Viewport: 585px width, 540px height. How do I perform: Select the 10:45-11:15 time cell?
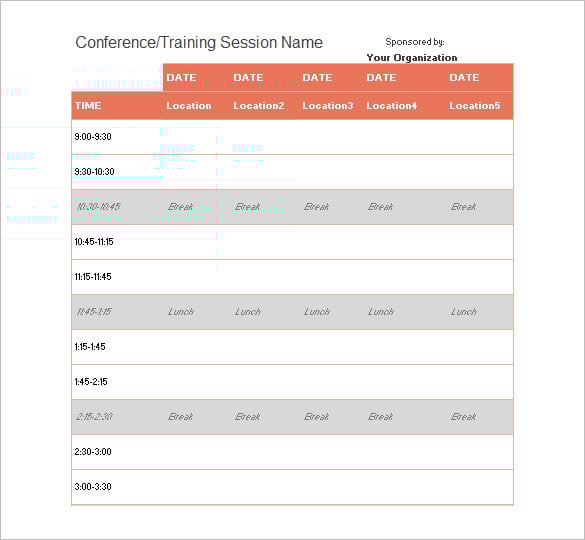pos(94,242)
